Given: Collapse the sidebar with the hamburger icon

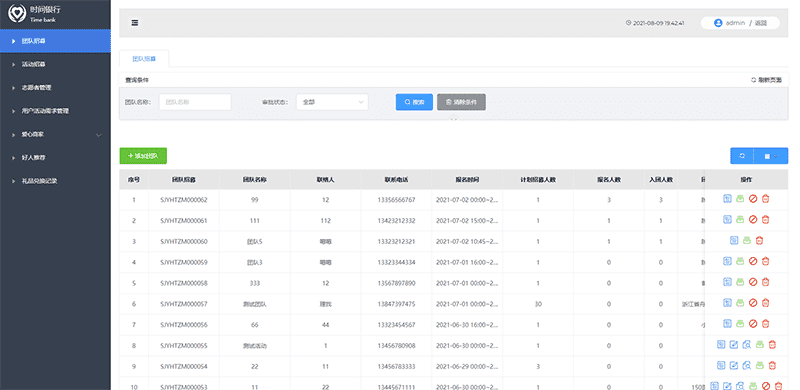Looking at the screenshot, I should 135,22.
